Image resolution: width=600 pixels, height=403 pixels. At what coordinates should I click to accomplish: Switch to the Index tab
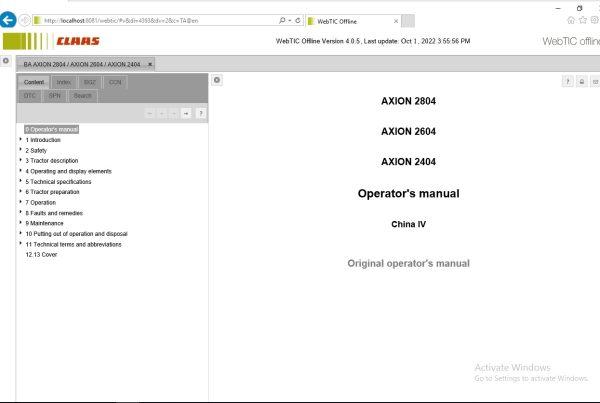(64, 82)
